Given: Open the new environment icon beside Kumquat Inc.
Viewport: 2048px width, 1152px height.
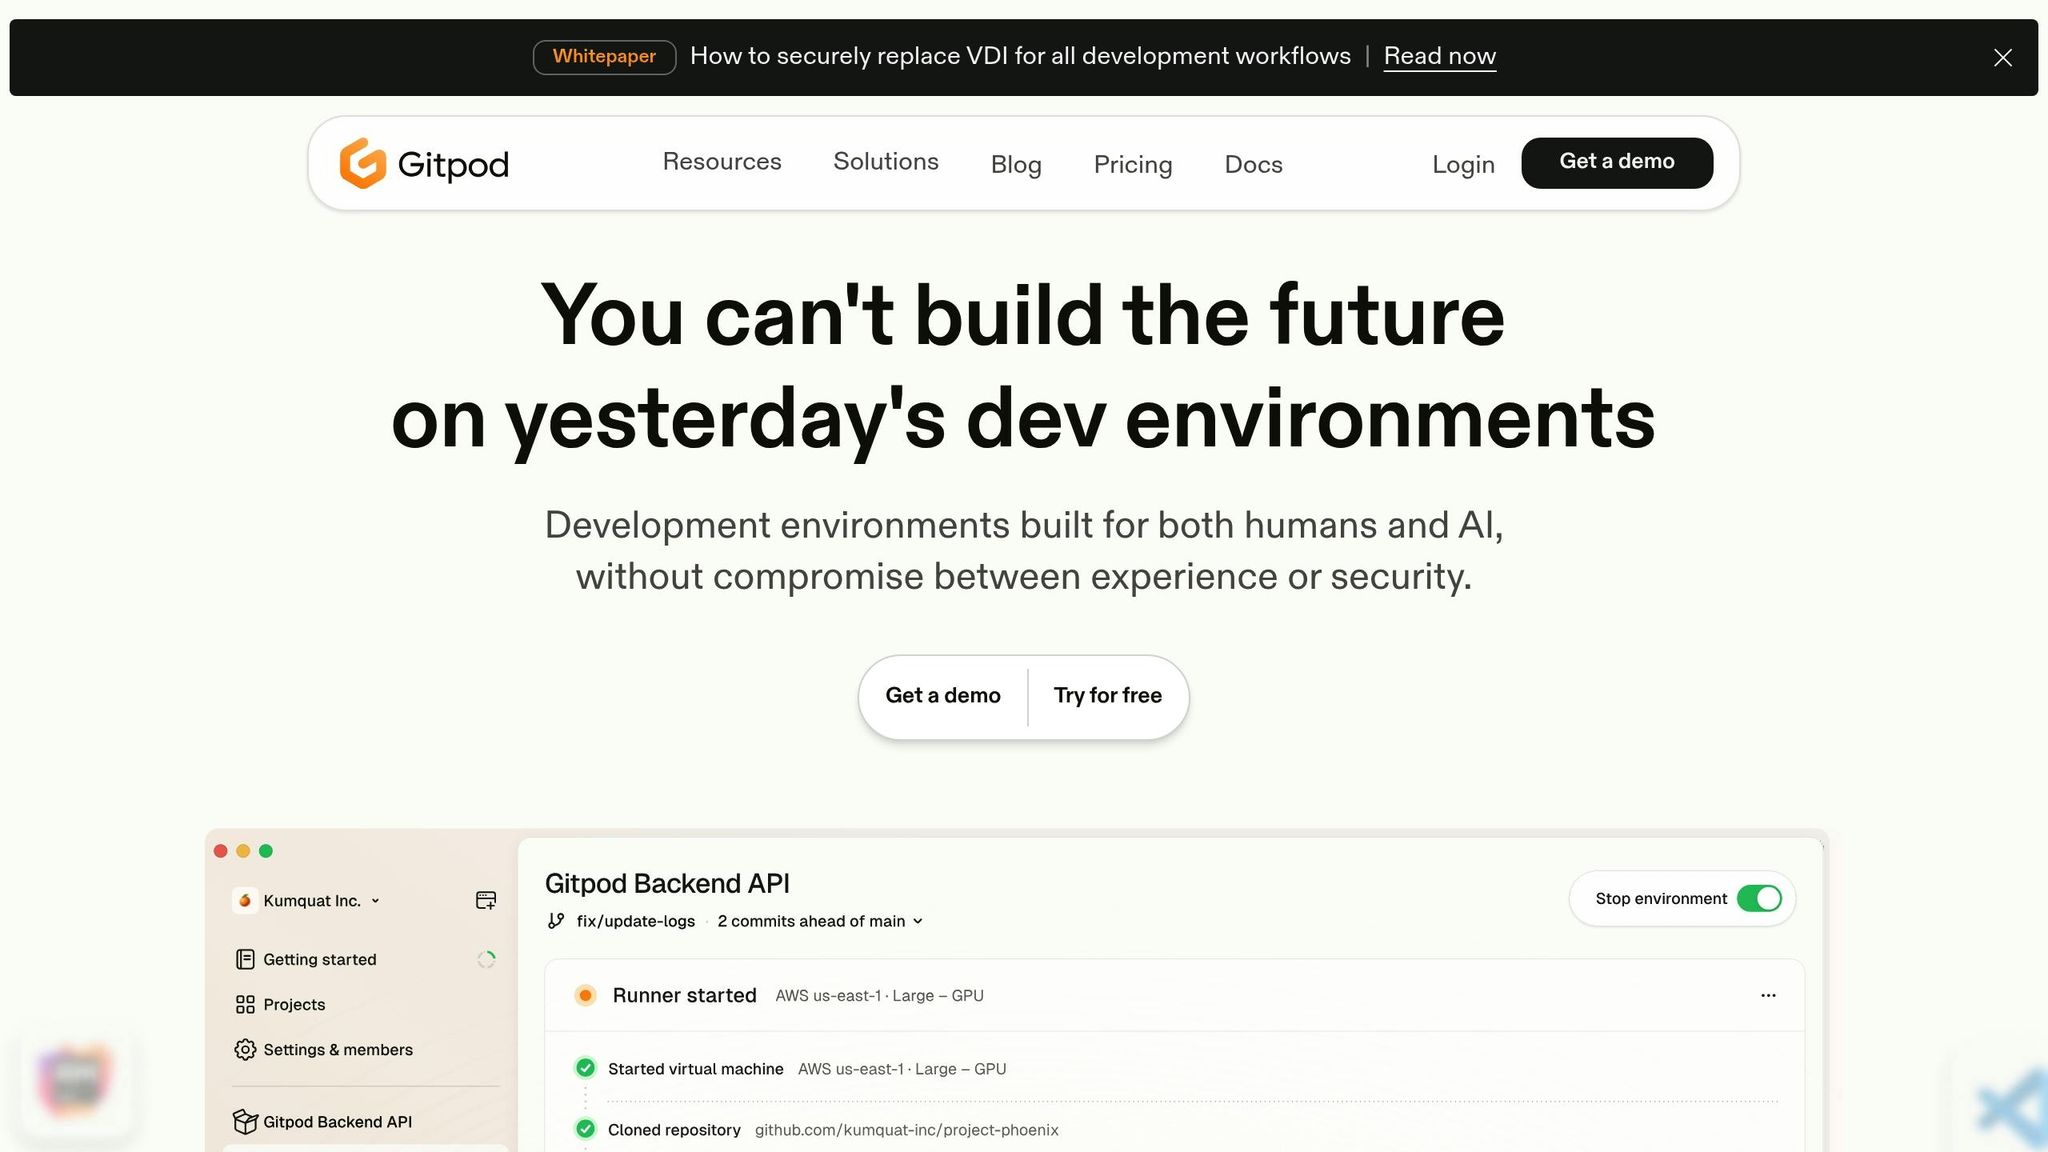Looking at the screenshot, I should [486, 901].
